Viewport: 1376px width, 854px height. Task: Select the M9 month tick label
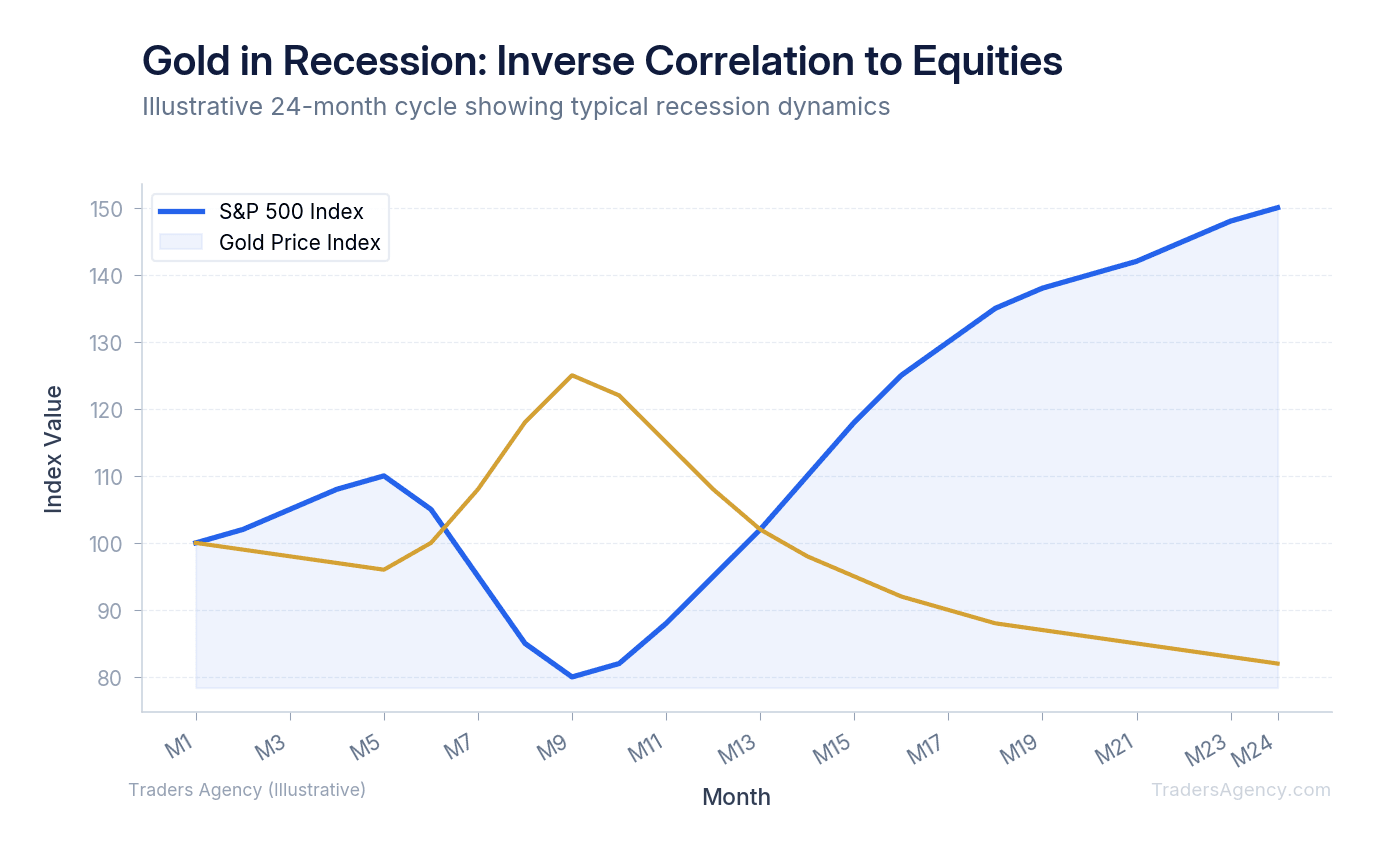(x=555, y=746)
